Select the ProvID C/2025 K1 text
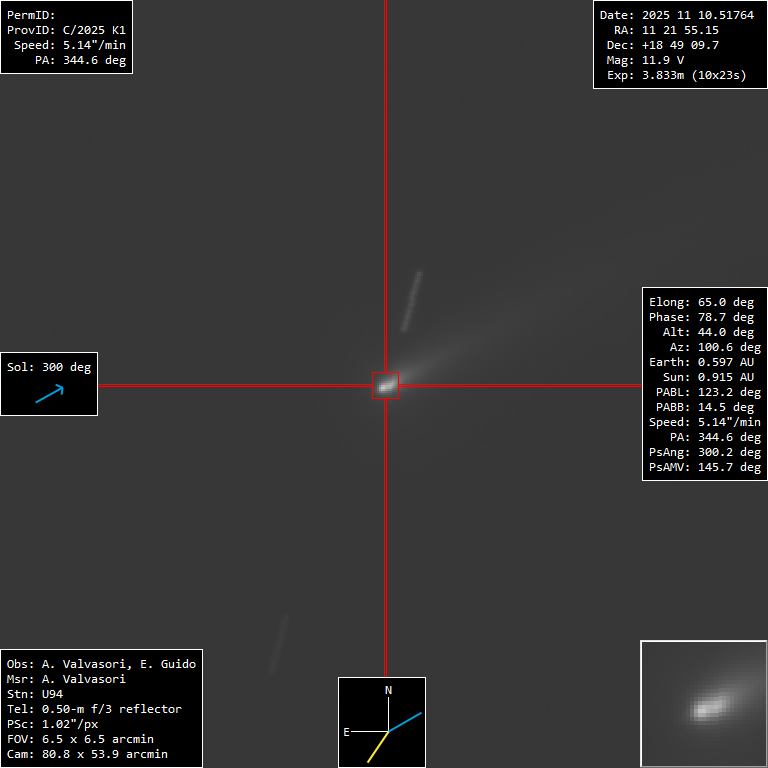 tap(66, 31)
